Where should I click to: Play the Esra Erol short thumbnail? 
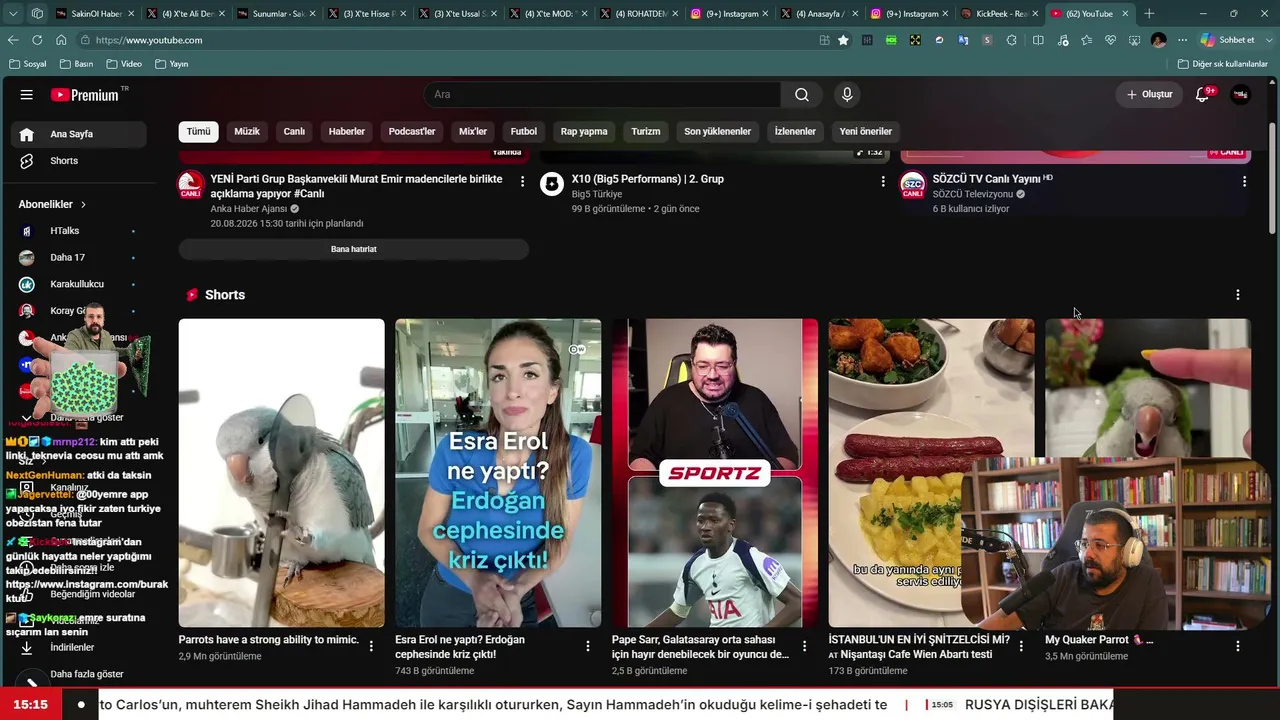coord(498,473)
